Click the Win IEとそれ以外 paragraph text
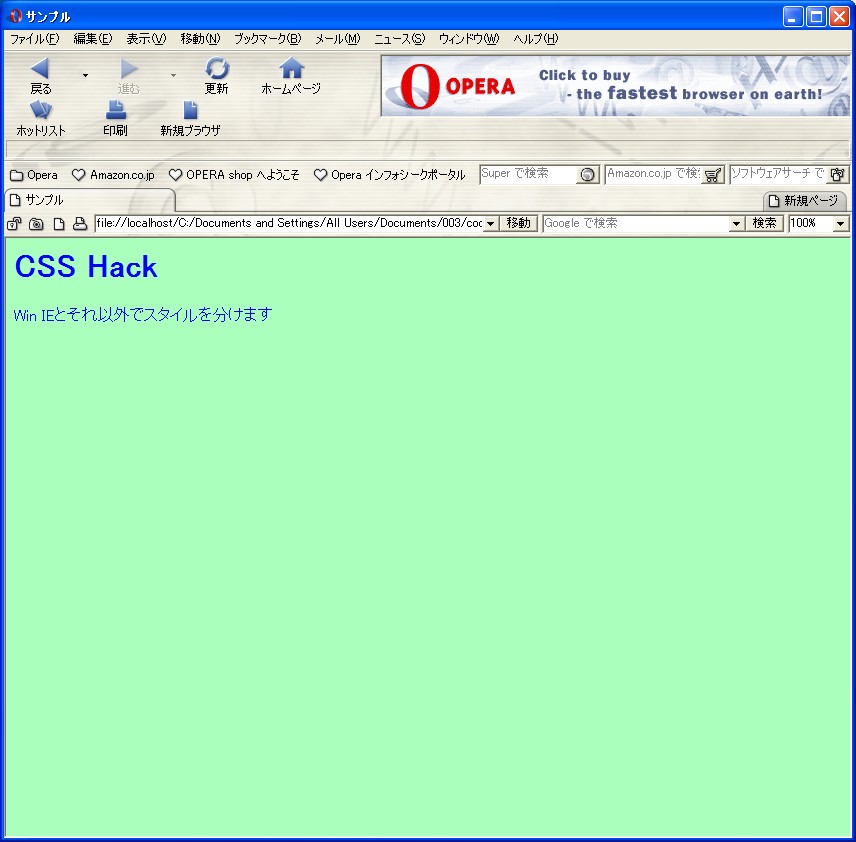The image size is (856, 842). (142, 315)
